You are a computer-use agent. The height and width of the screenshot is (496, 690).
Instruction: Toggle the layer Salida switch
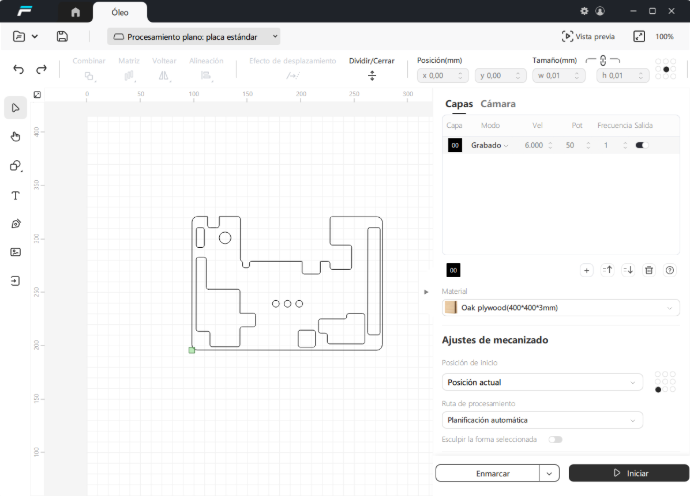(x=641, y=145)
